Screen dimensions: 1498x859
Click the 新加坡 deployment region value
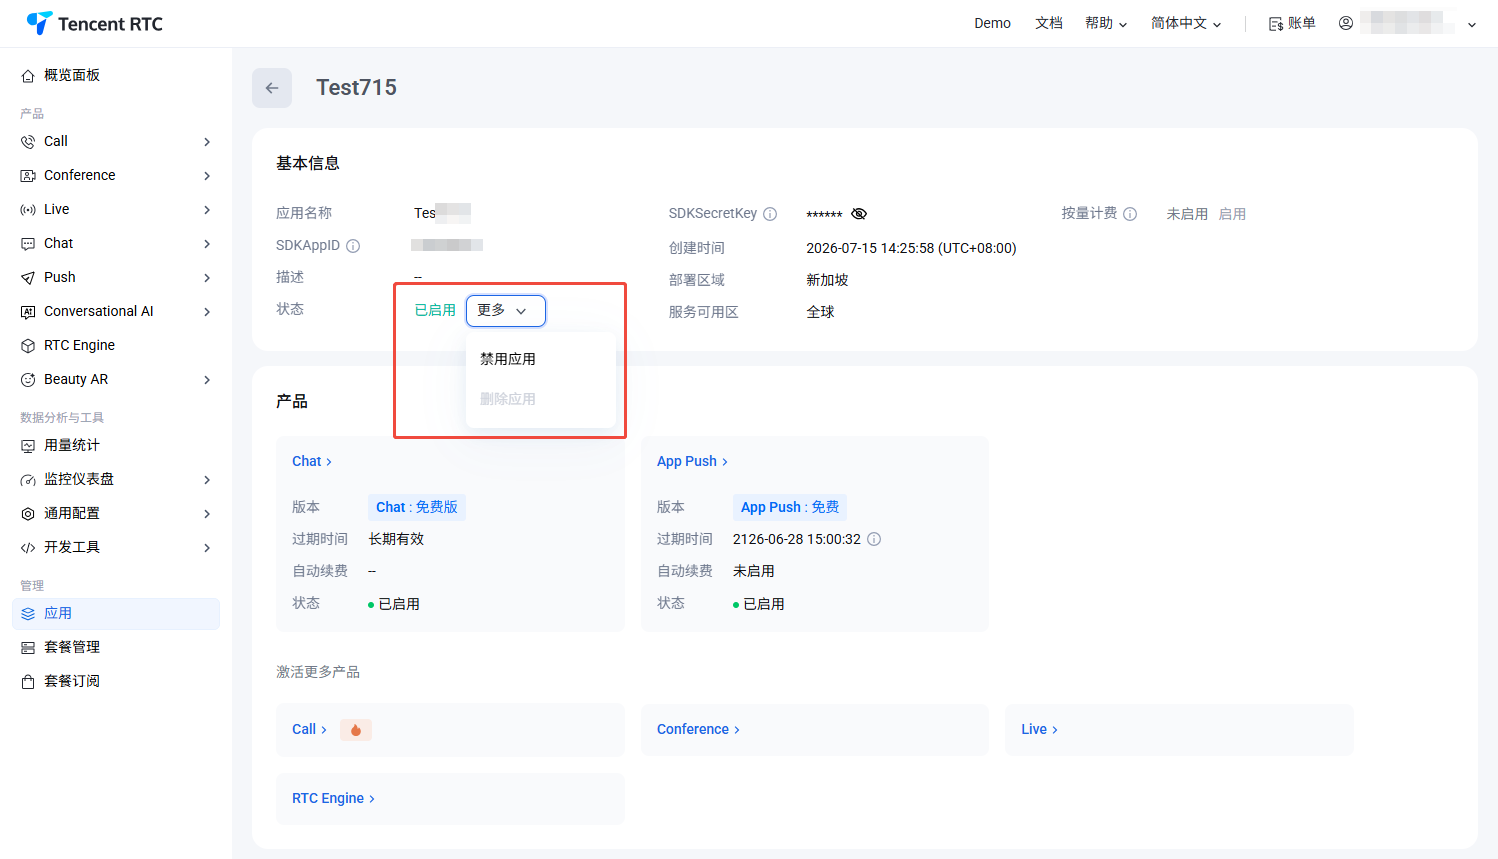pos(827,280)
